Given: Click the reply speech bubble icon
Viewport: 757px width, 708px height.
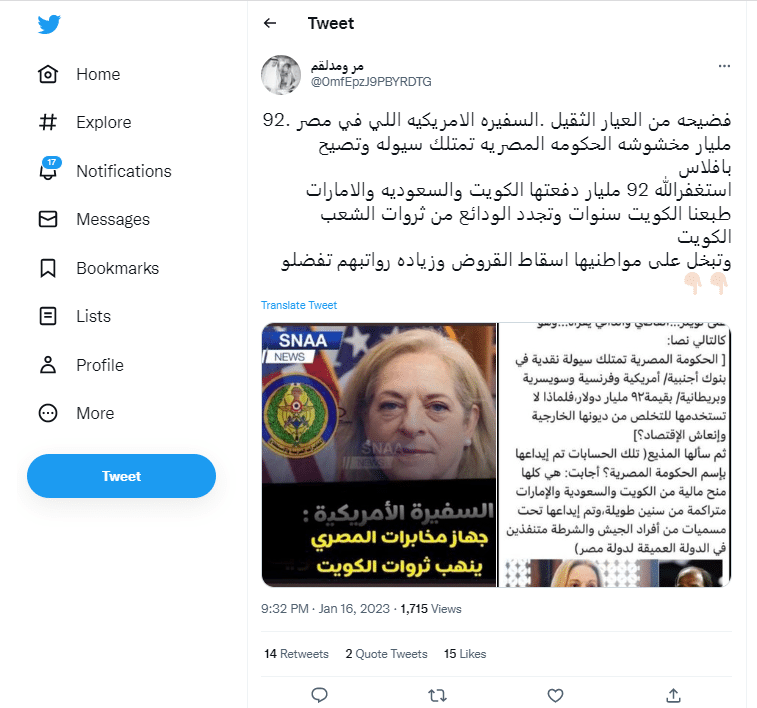Looking at the screenshot, I should [x=319, y=695].
